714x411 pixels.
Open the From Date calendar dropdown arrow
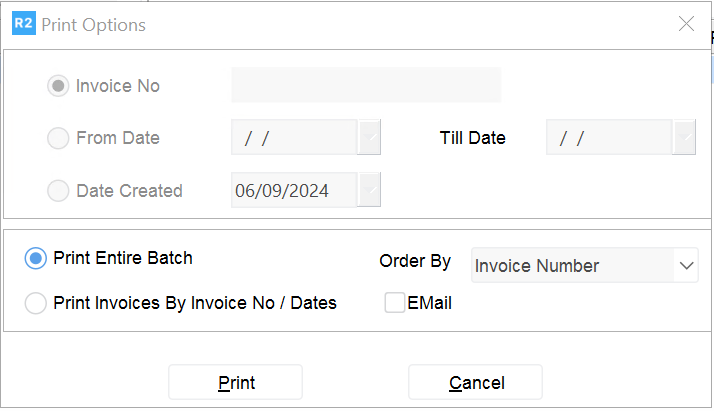370,138
